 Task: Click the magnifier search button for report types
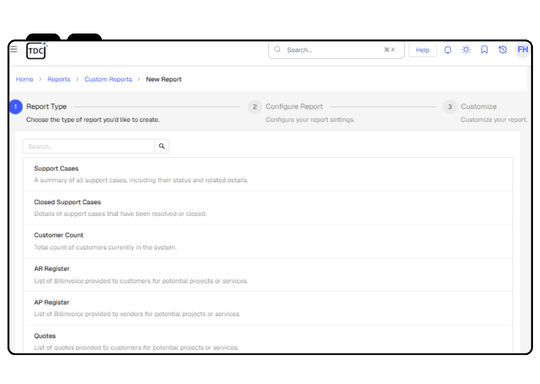tap(162, 146)
